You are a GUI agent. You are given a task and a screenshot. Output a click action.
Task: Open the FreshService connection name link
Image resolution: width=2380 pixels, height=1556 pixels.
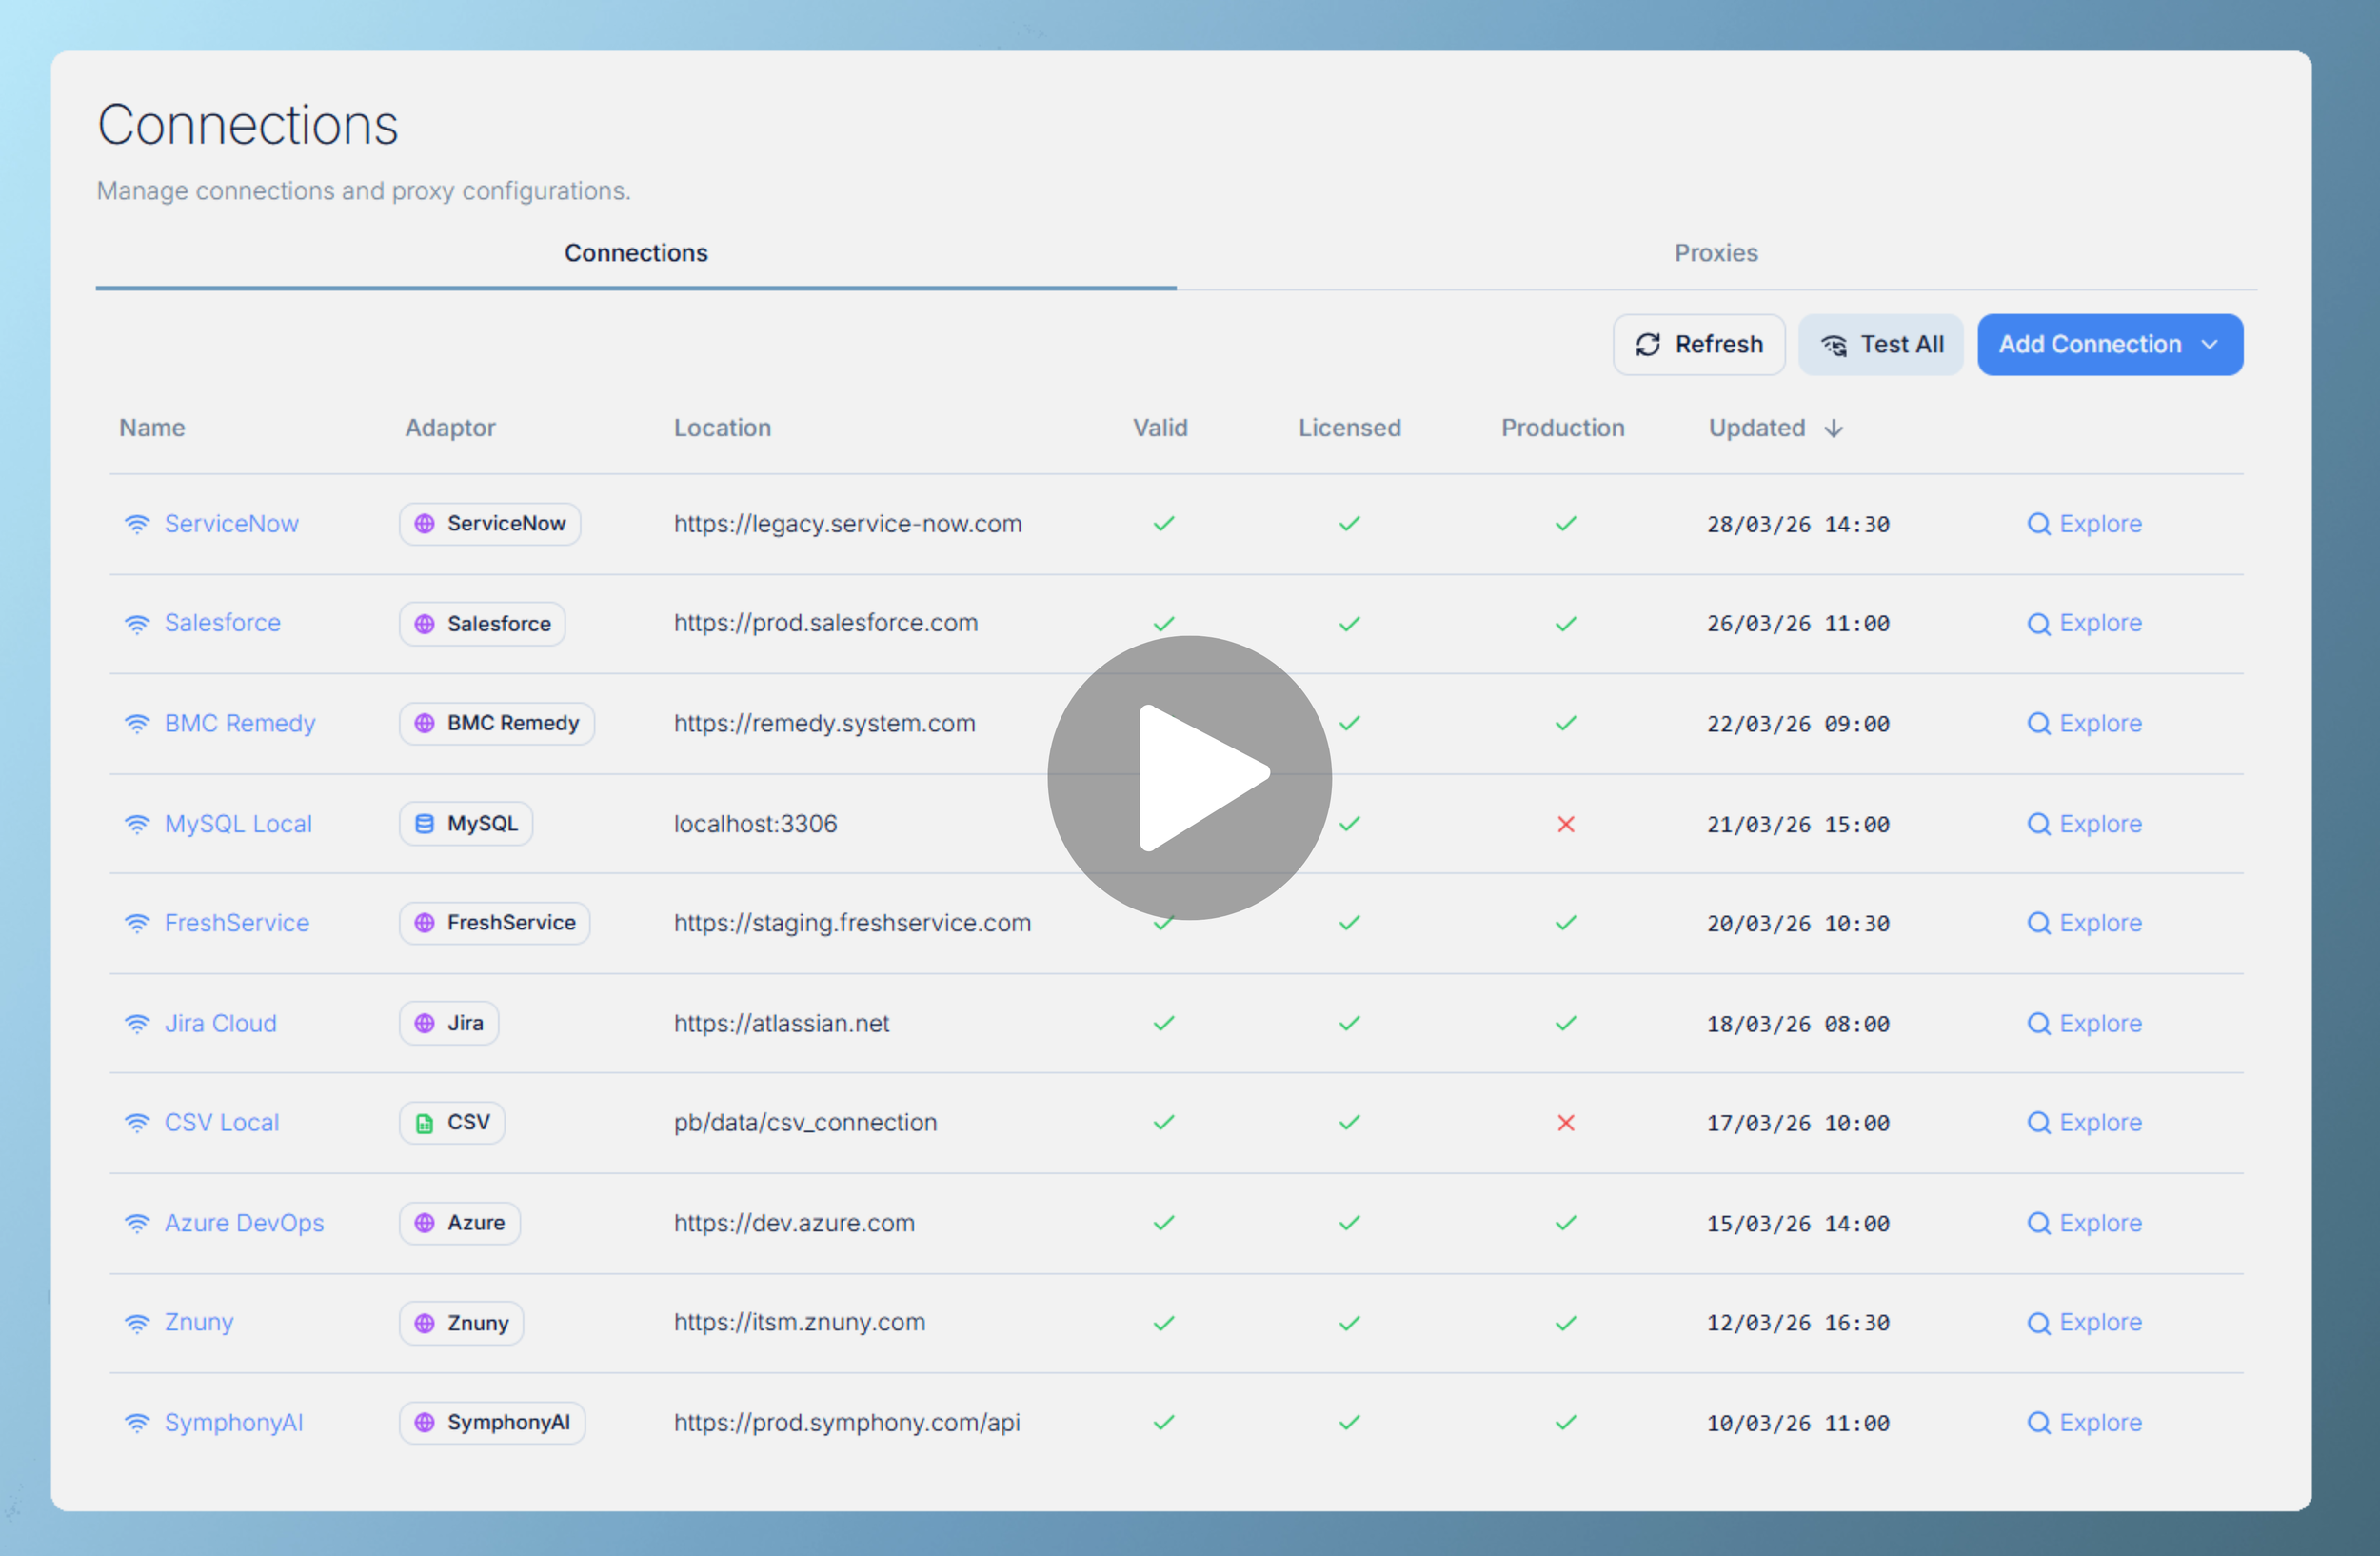pos(237,923)
